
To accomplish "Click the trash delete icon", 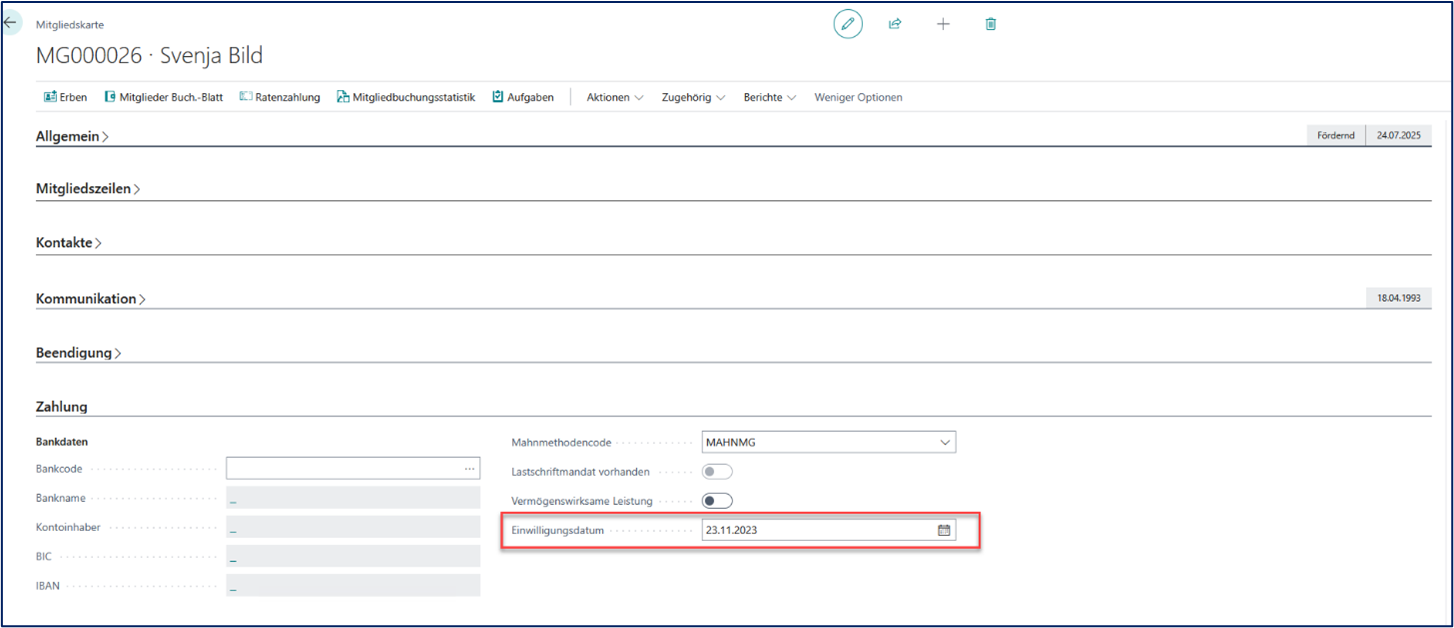I will pyautogui.click(x=991, y=24).
